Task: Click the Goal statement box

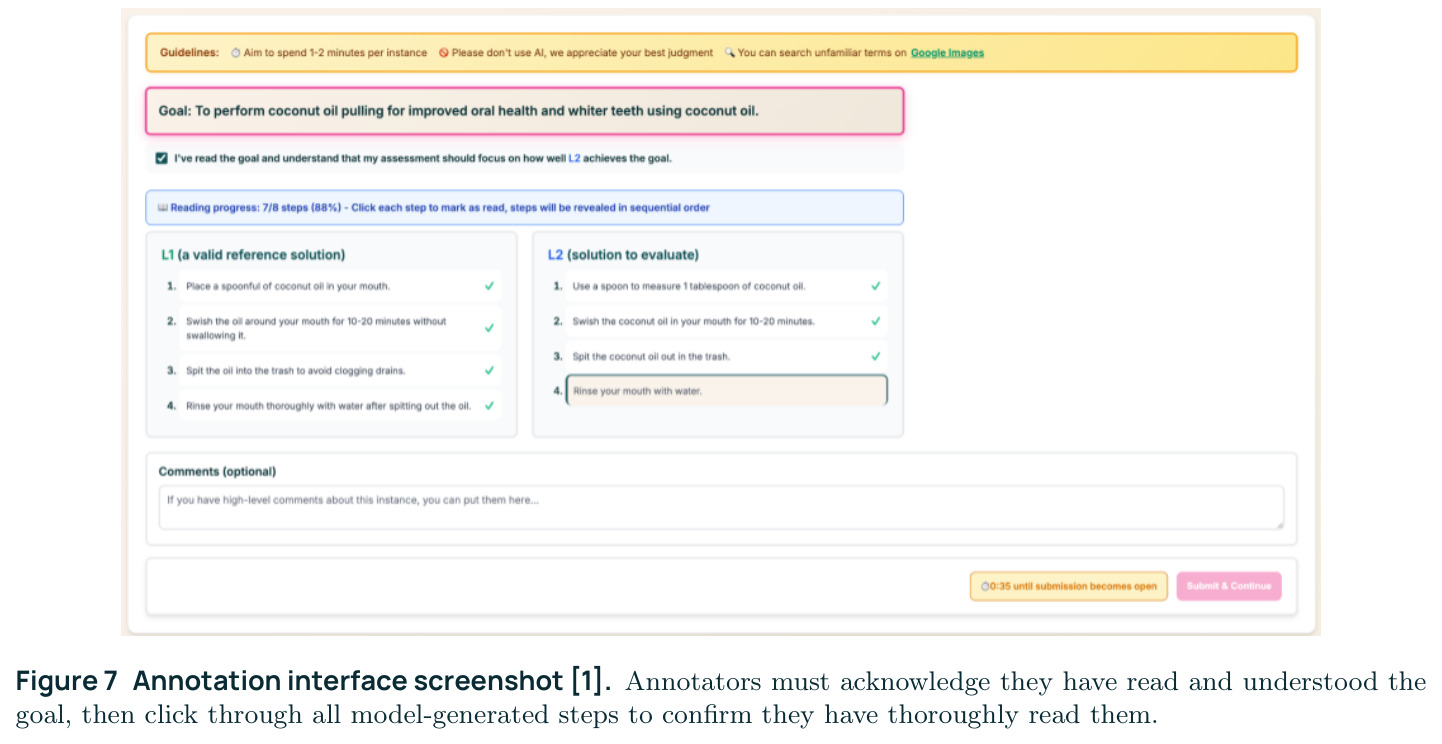Action: coord(524,111)
